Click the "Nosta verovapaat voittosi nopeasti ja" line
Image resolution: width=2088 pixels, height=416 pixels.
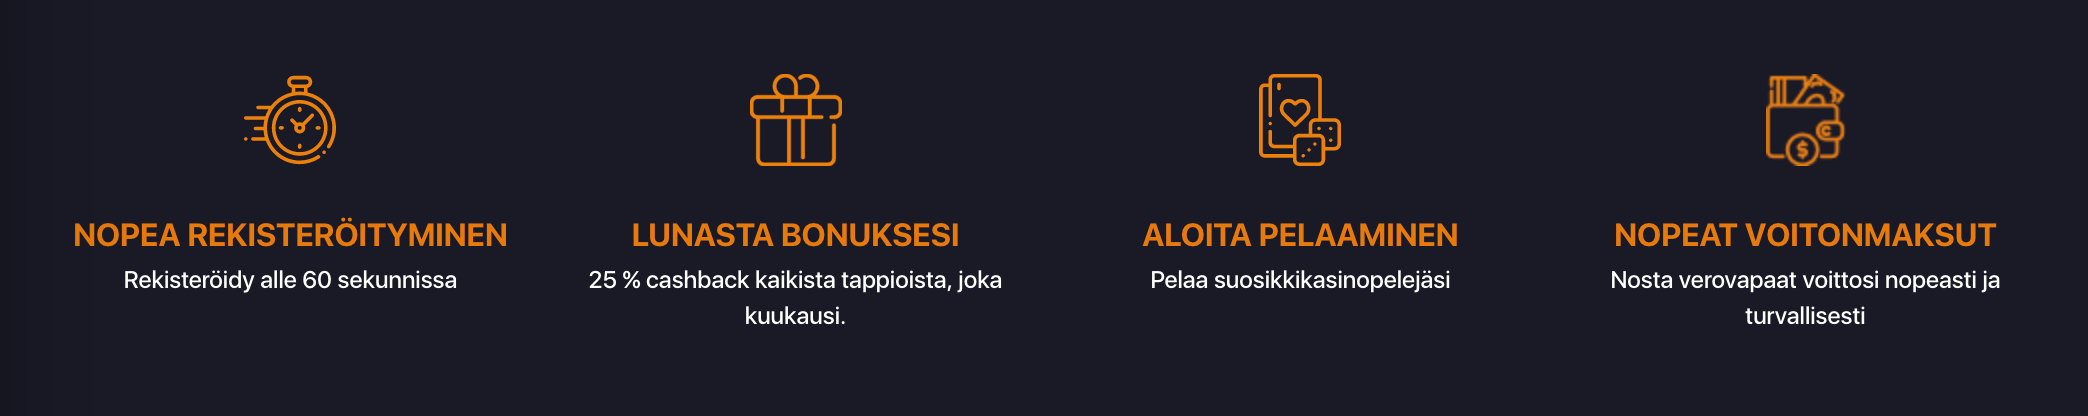[1805, 280]
